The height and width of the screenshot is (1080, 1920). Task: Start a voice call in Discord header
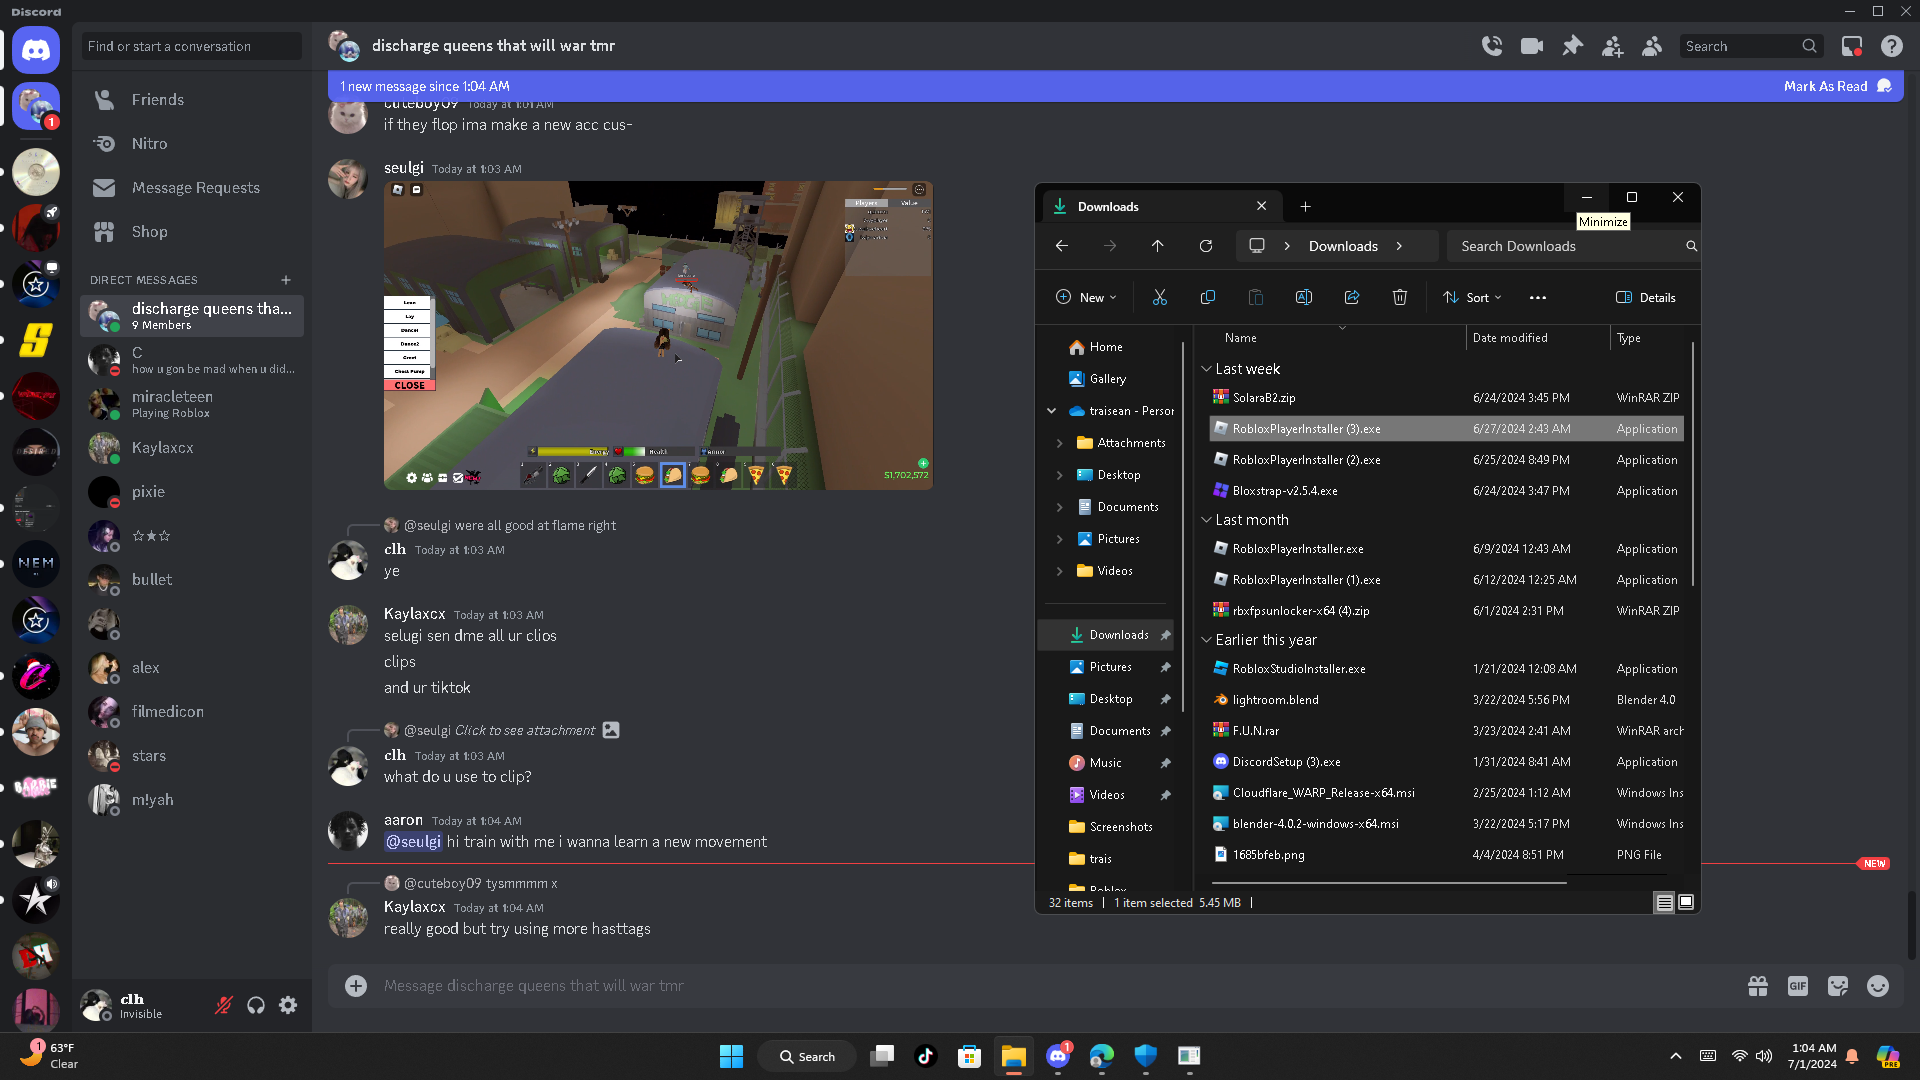click(x=1491, y=46)
